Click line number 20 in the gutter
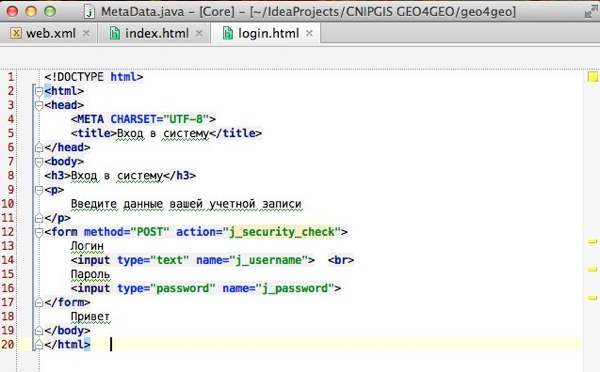Image resolution: width=600 pixels, height=372 pixels. point(8,344)
